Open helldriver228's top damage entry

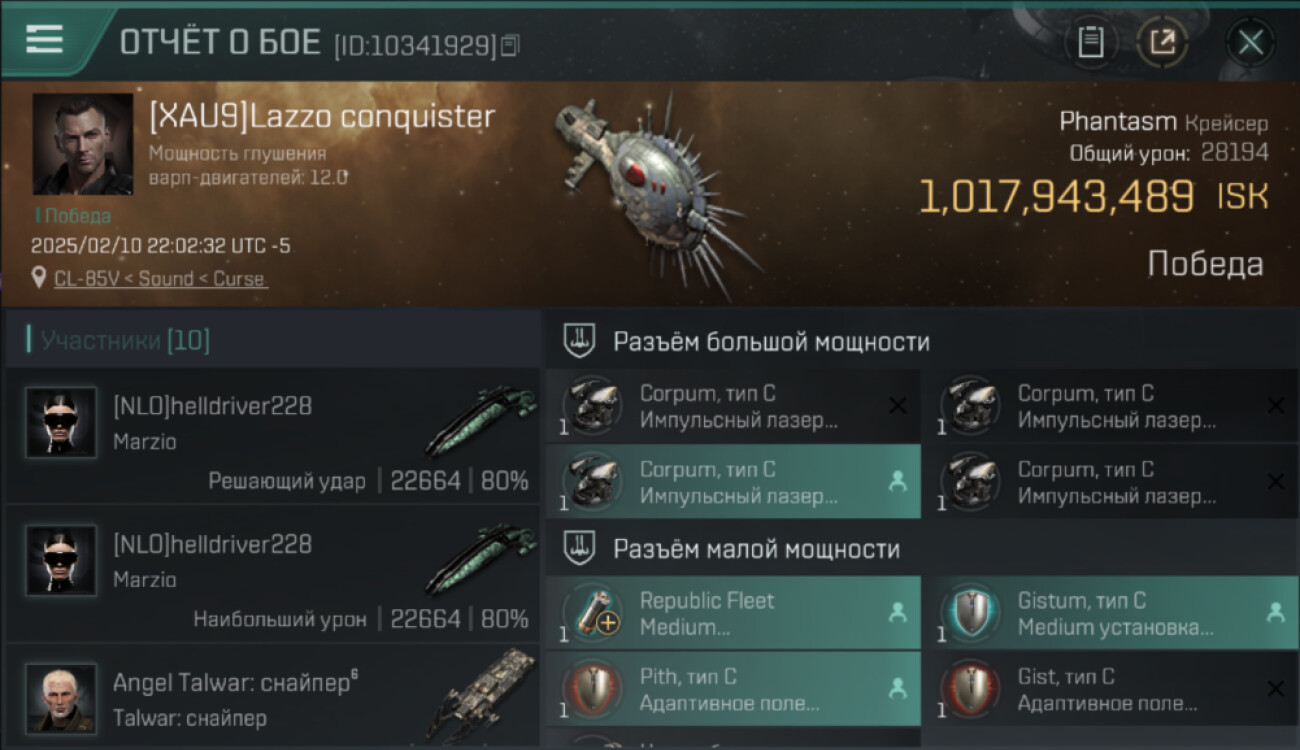pyautogui.click(x=272, y=574)
